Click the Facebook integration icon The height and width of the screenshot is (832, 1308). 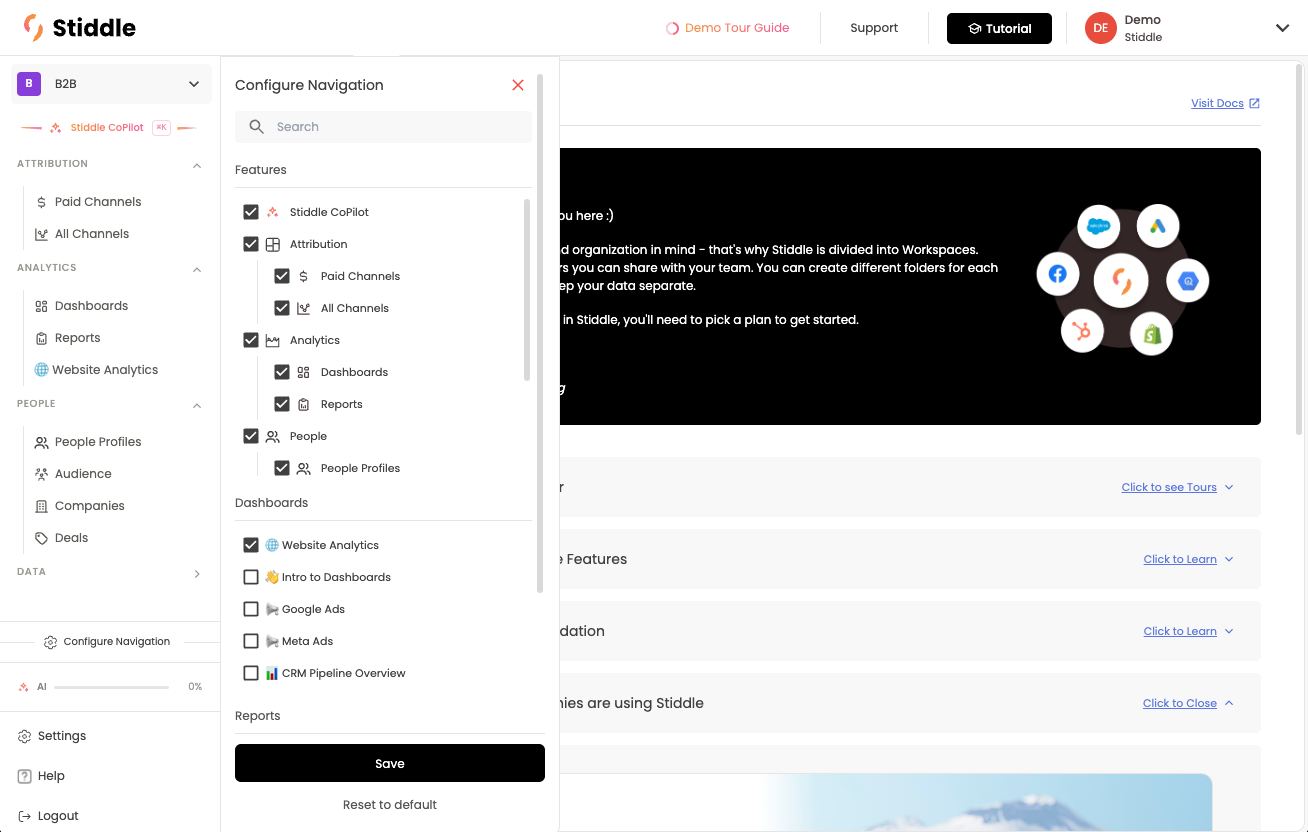coord(1057,274)
